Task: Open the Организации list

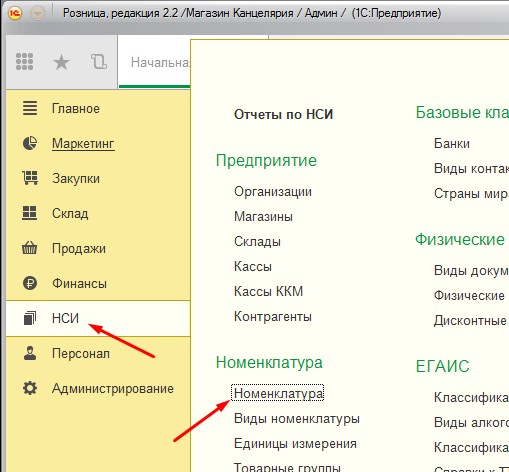Action: [273, 192]
